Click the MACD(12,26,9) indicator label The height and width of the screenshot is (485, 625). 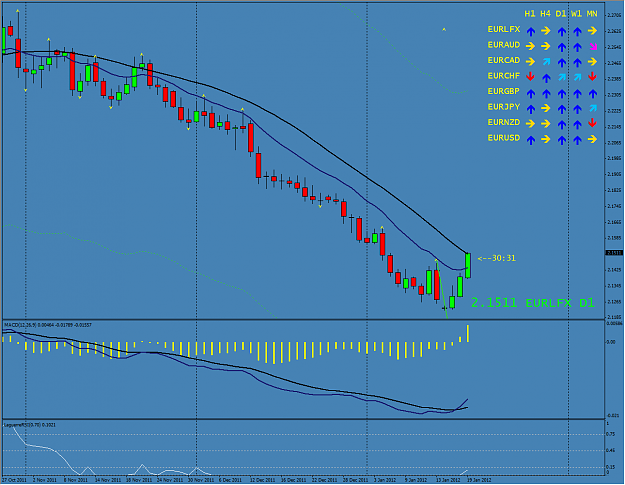coord(48,325)
